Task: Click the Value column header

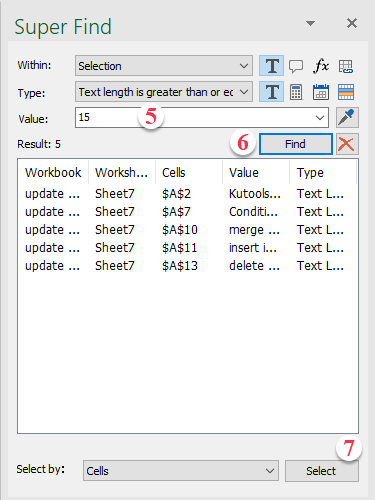Action: [256, 172]
